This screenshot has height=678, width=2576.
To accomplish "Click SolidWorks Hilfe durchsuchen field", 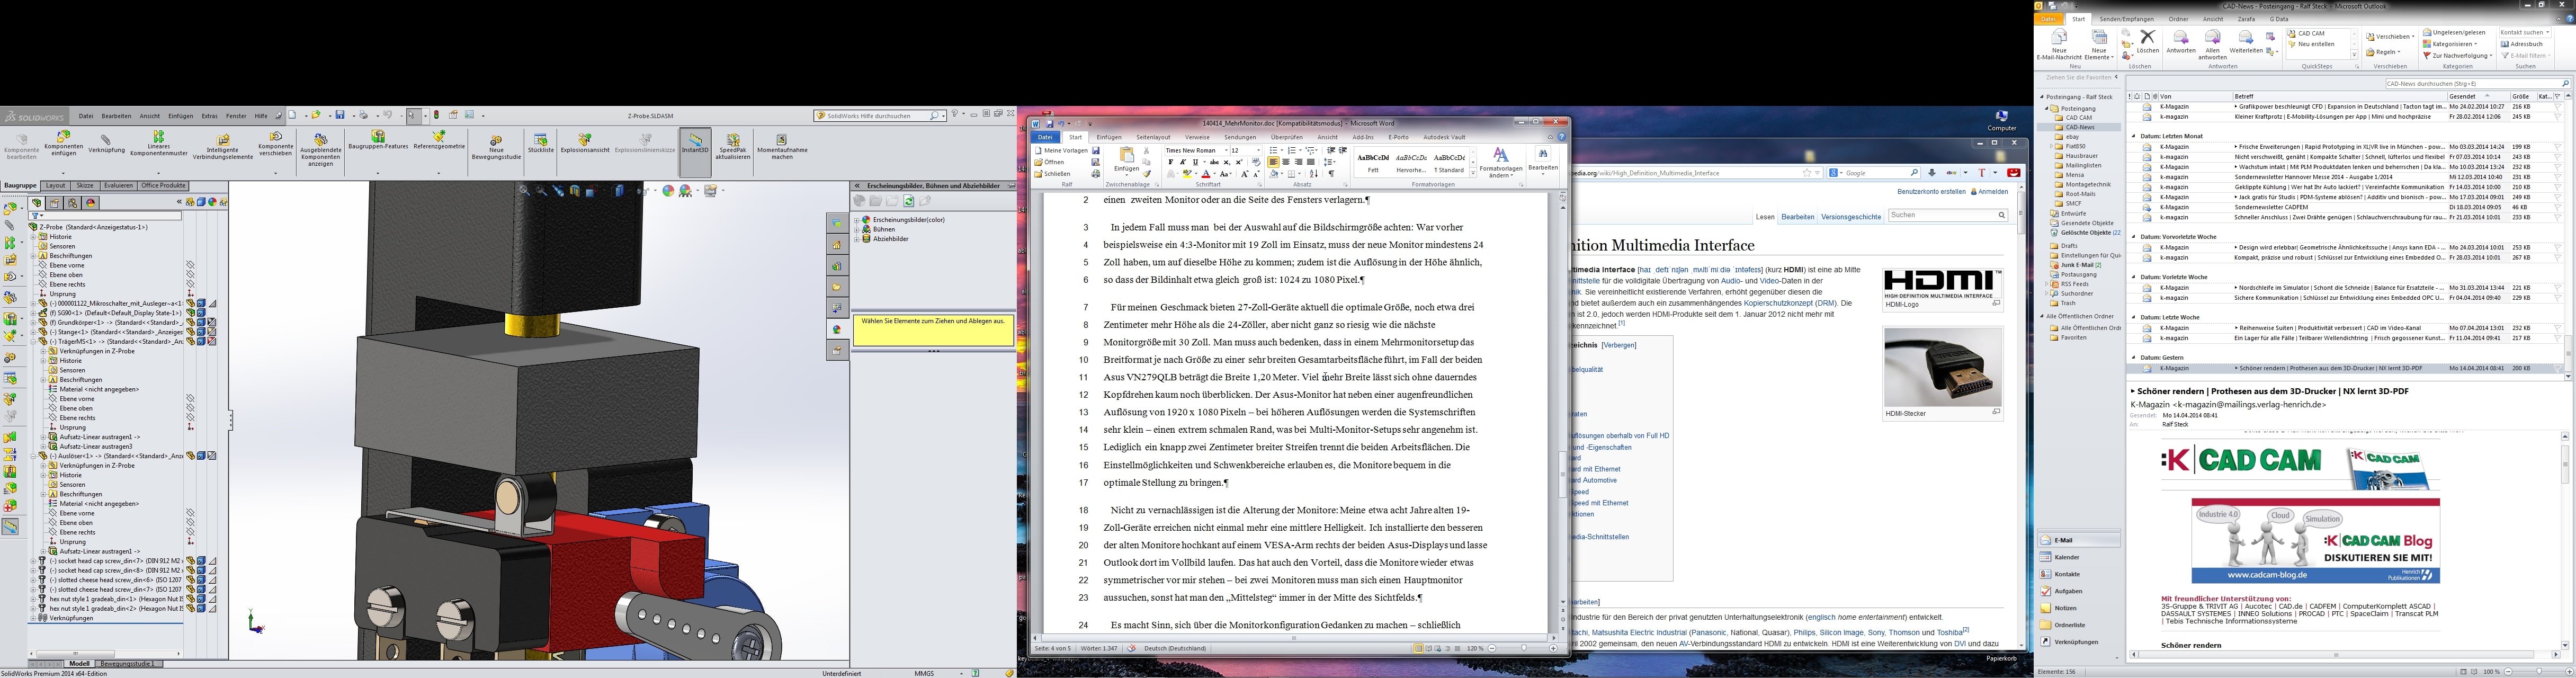I will coord(879,116).
